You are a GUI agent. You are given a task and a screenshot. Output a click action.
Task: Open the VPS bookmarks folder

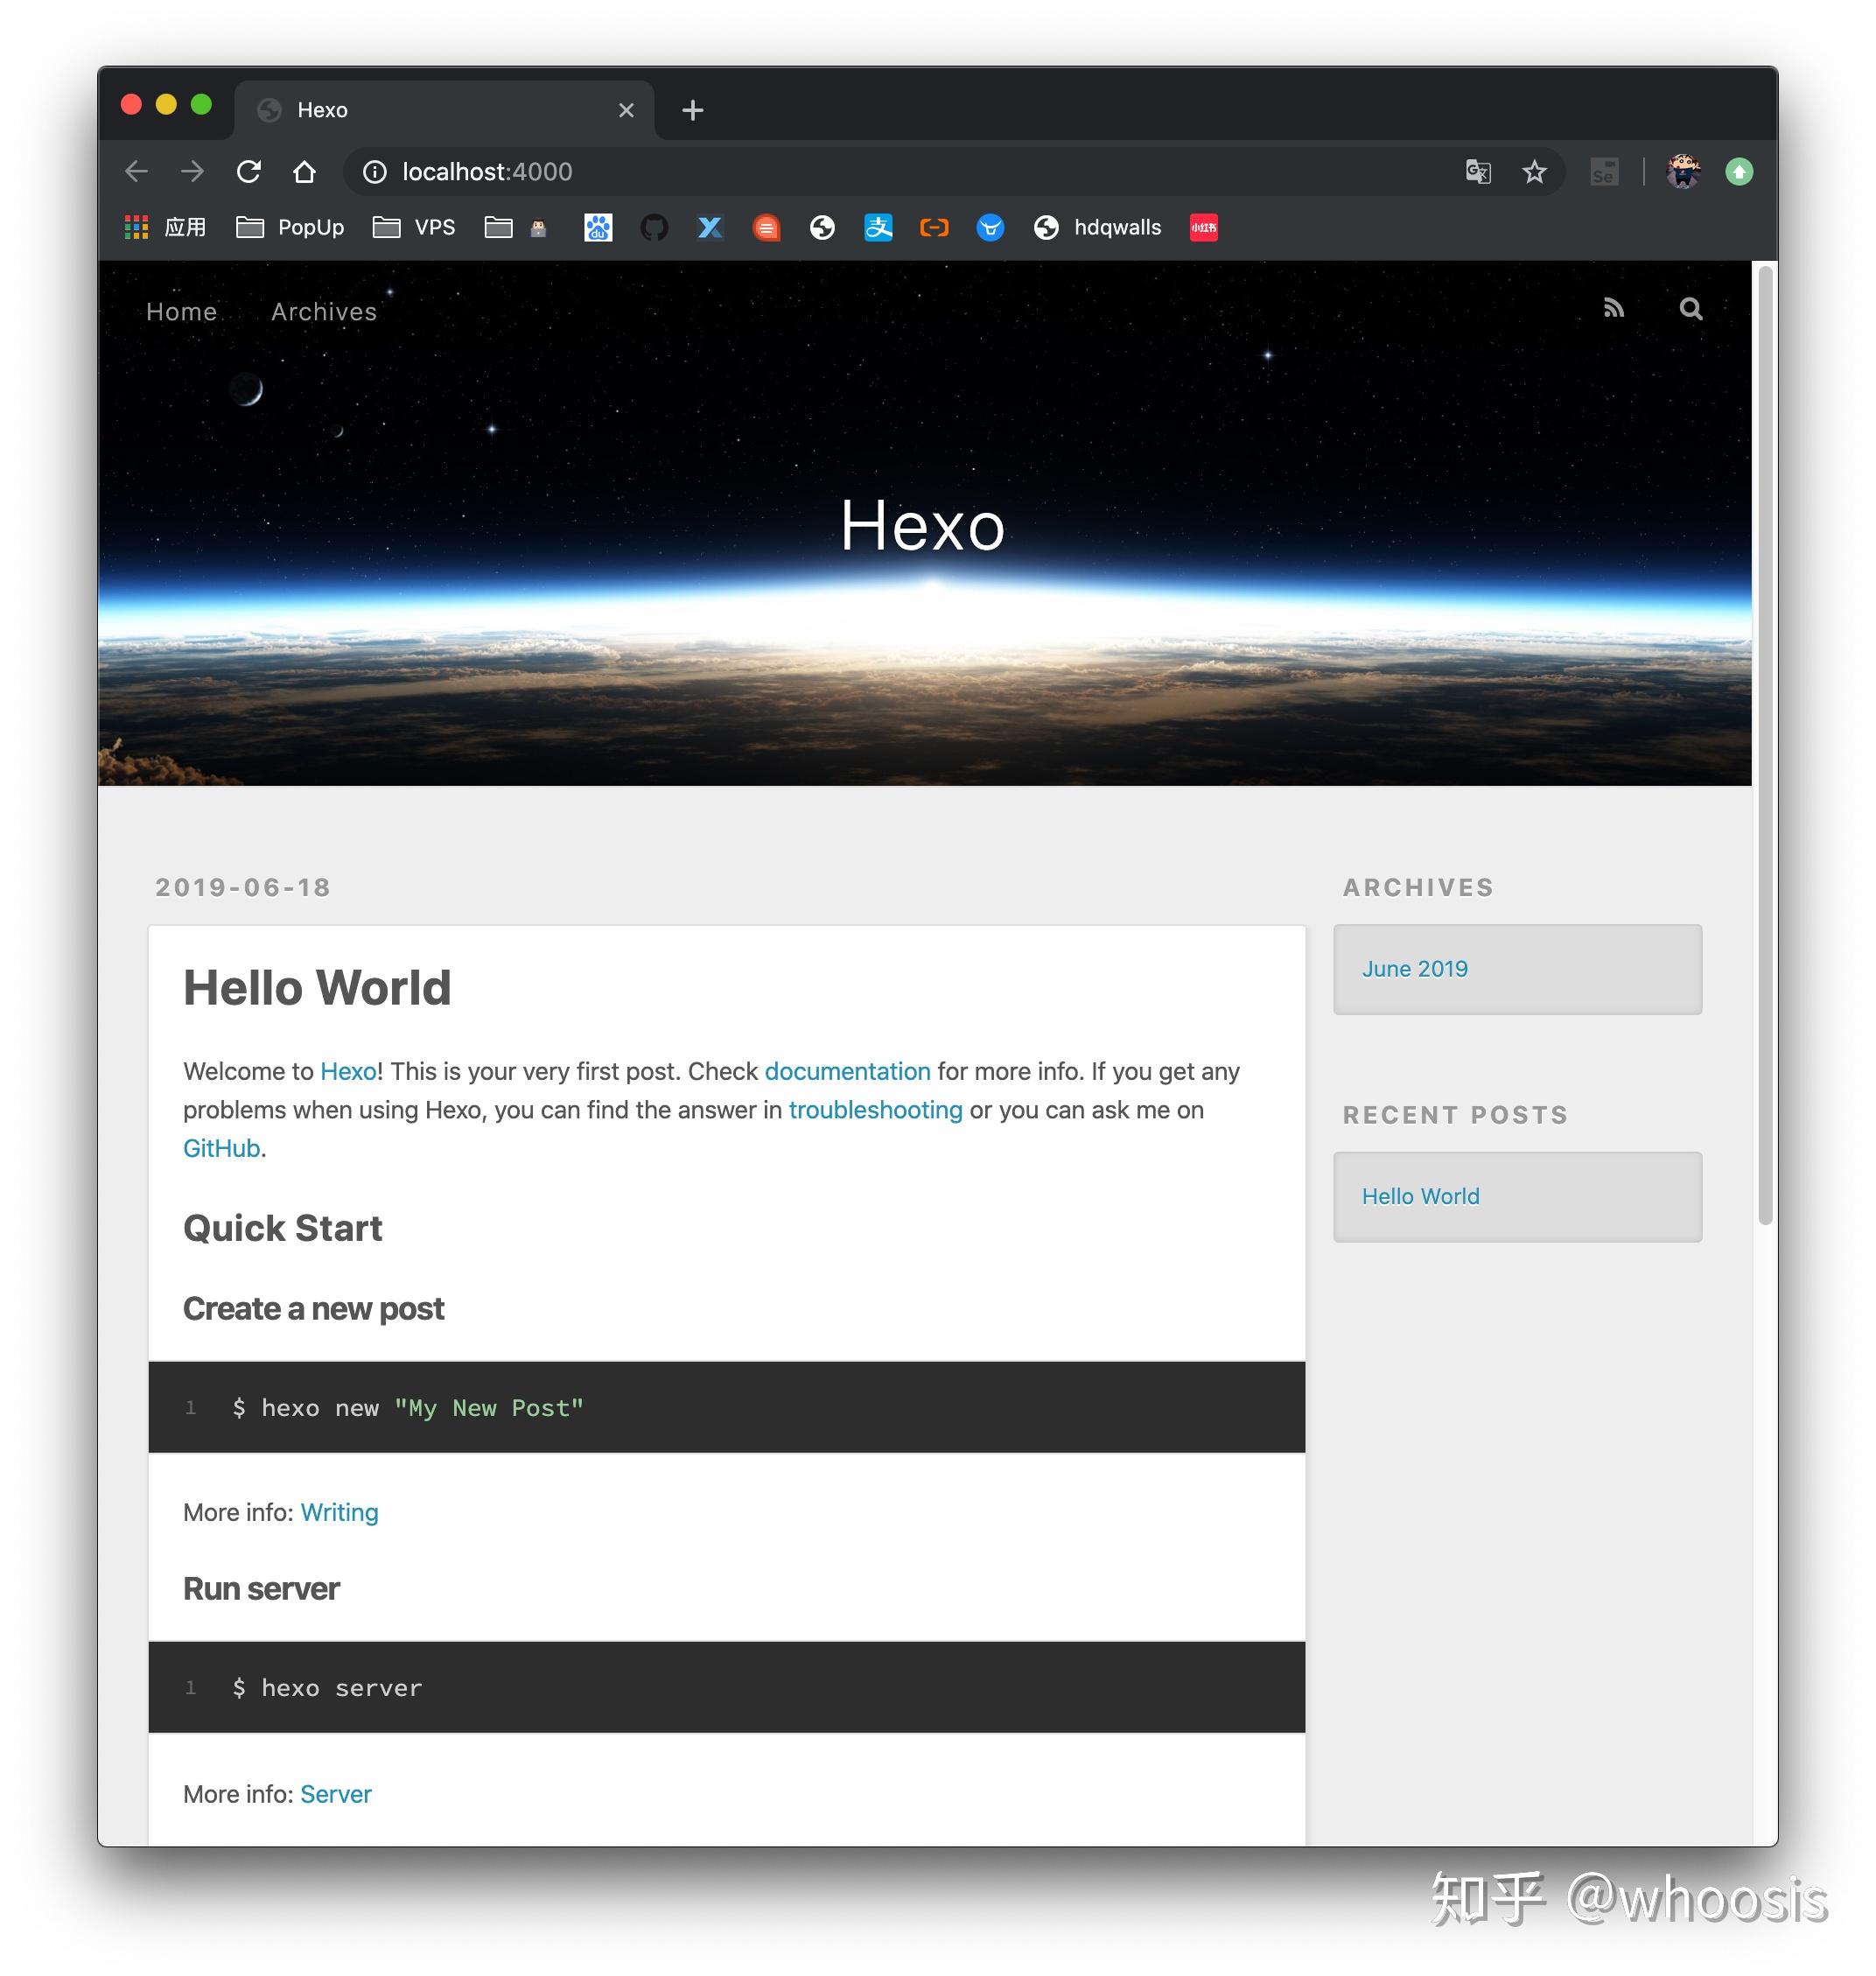click(x=412, y=227)
